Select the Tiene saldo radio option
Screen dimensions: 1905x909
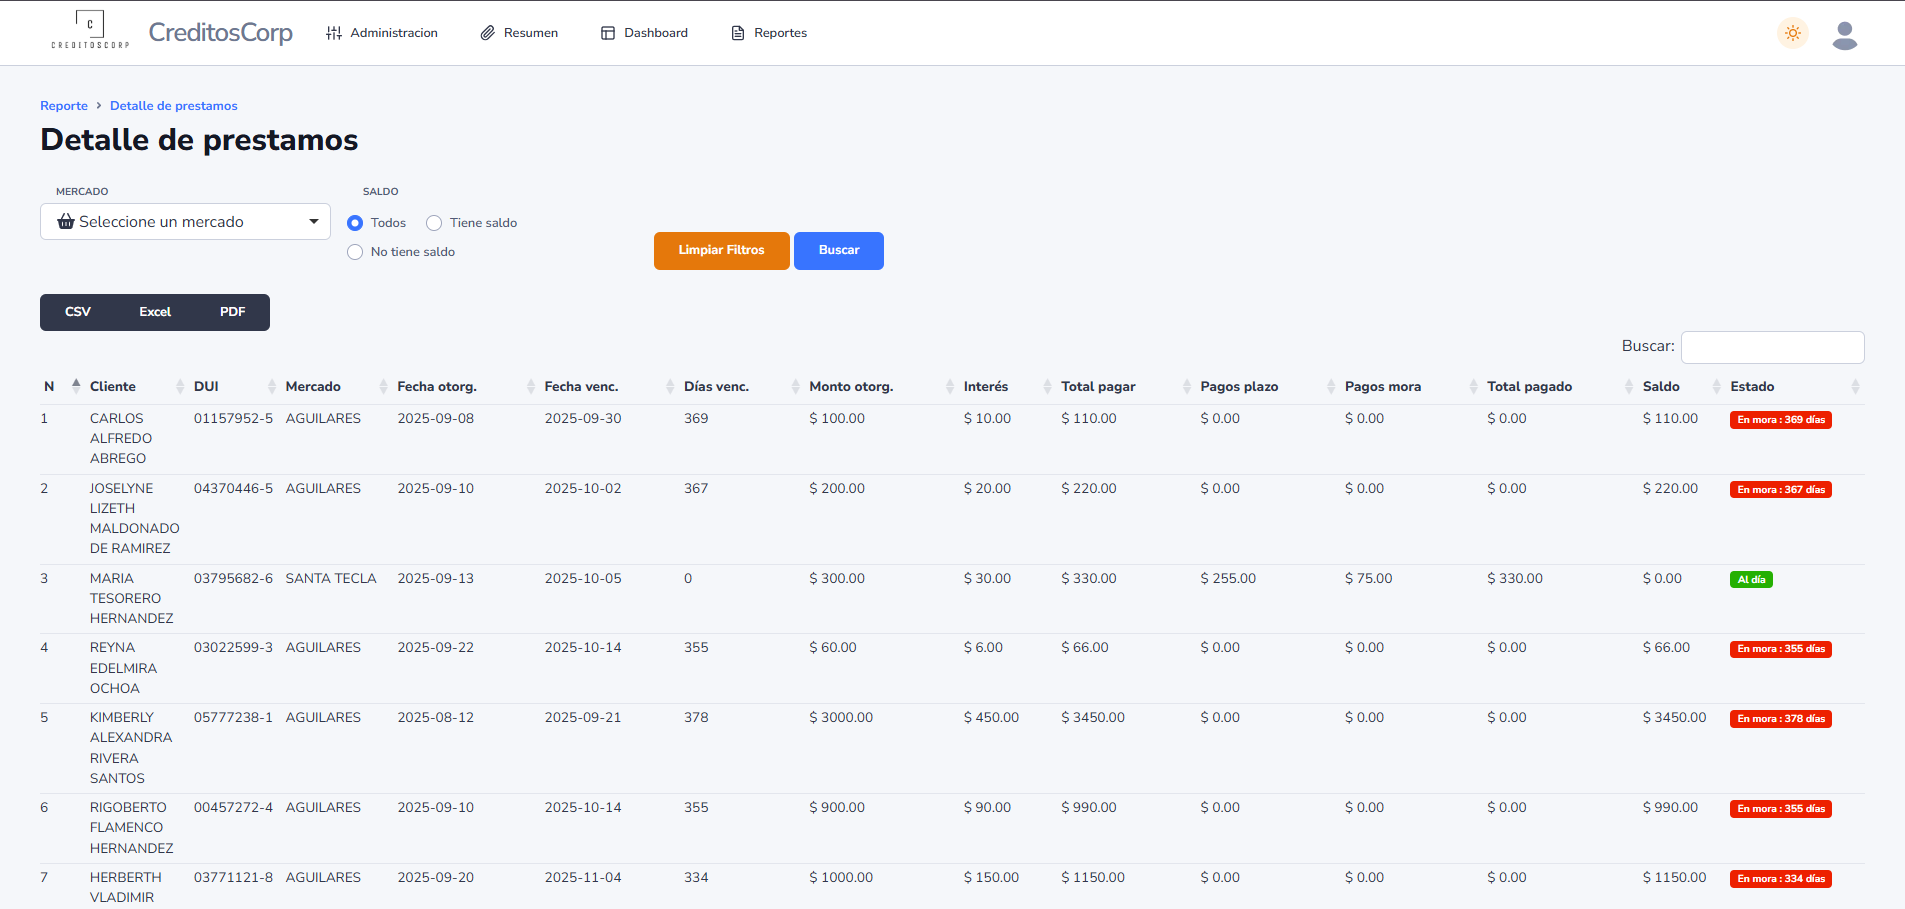point(434,223)
